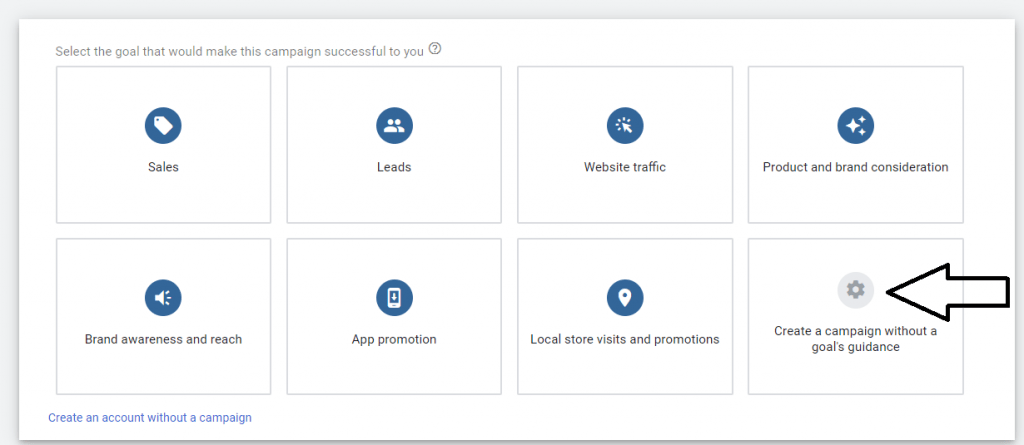Image resolution: width=1024 pixels, height=445 pixels.
Task: Pick the Local store visits location pin icon
Action: click(625, 297)
